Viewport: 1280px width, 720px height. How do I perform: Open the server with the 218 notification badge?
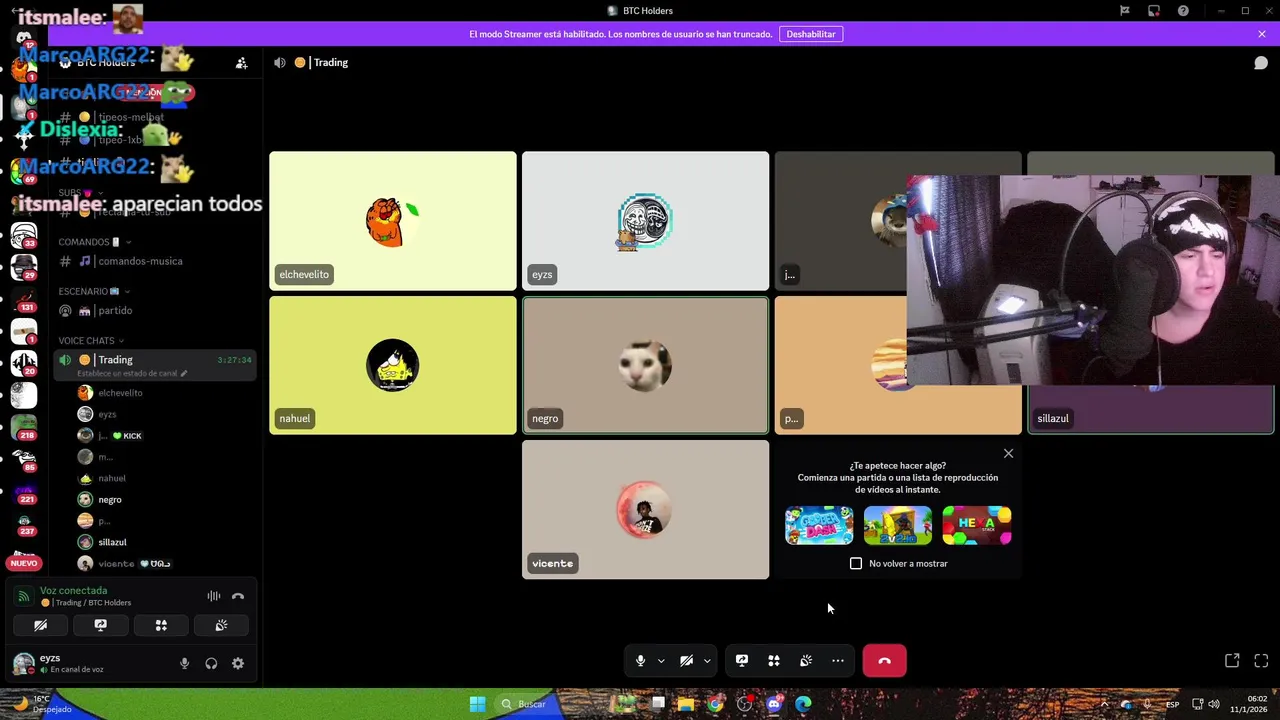coord(24,426)
